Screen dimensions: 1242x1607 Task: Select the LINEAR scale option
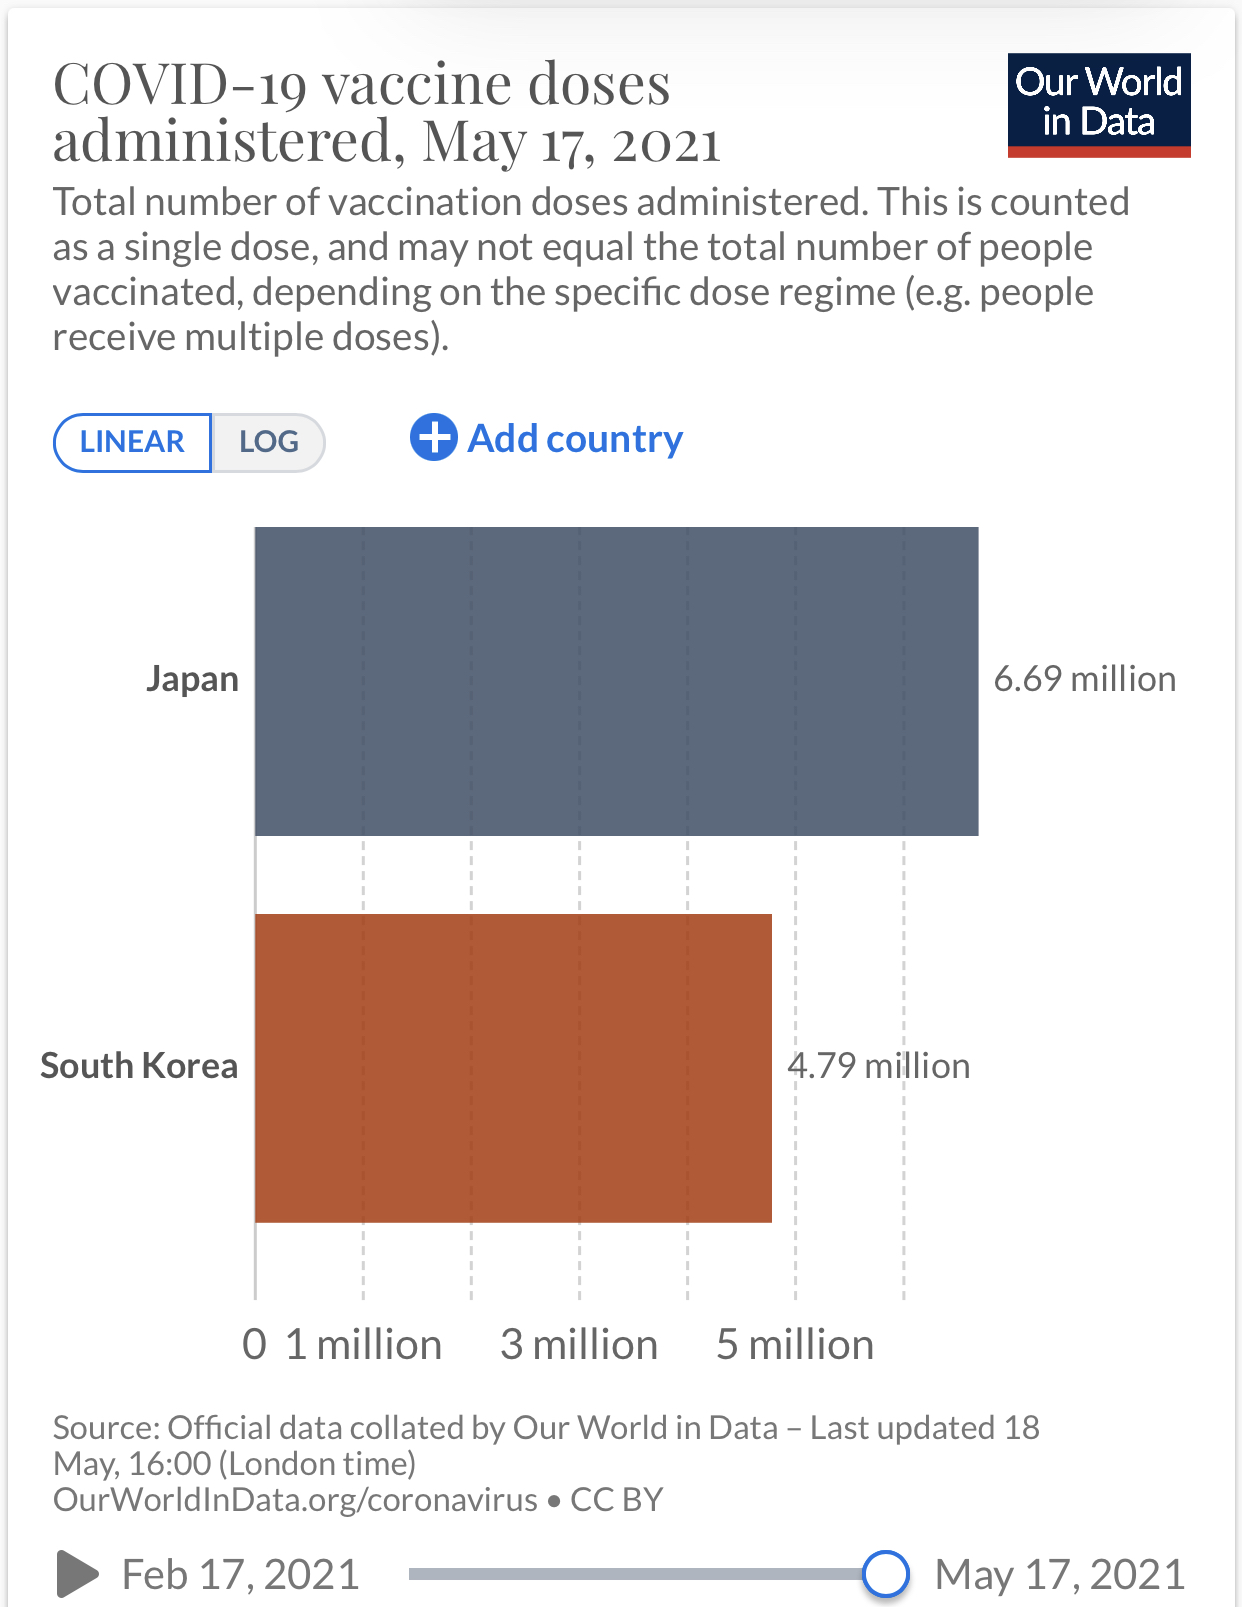(132, 442)
